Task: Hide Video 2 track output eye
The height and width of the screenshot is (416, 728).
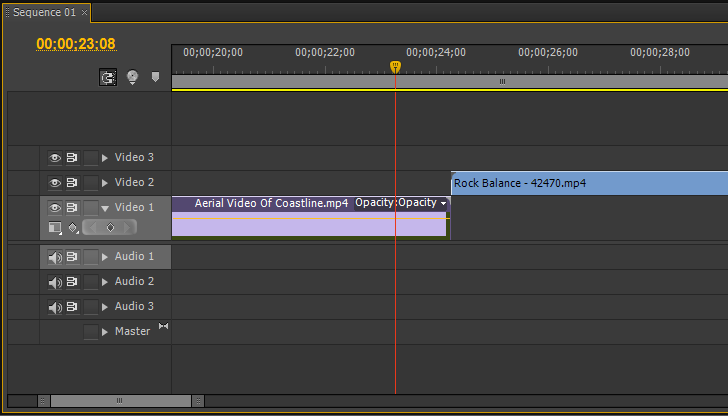Action: coord(55,183)
